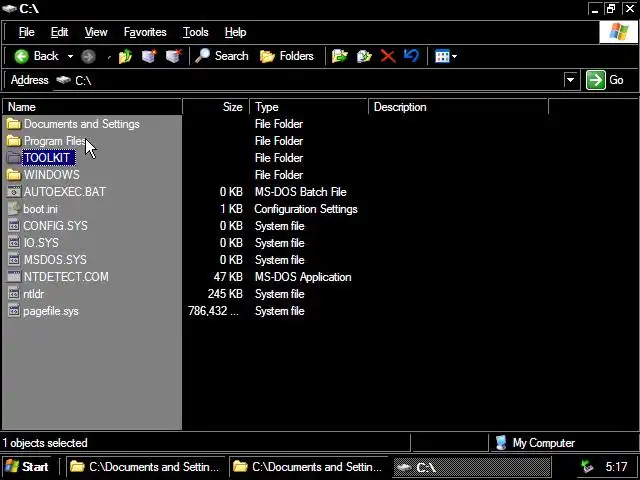Click the boot.ini file name
The image size is (640, 480).
click(40, 209)
